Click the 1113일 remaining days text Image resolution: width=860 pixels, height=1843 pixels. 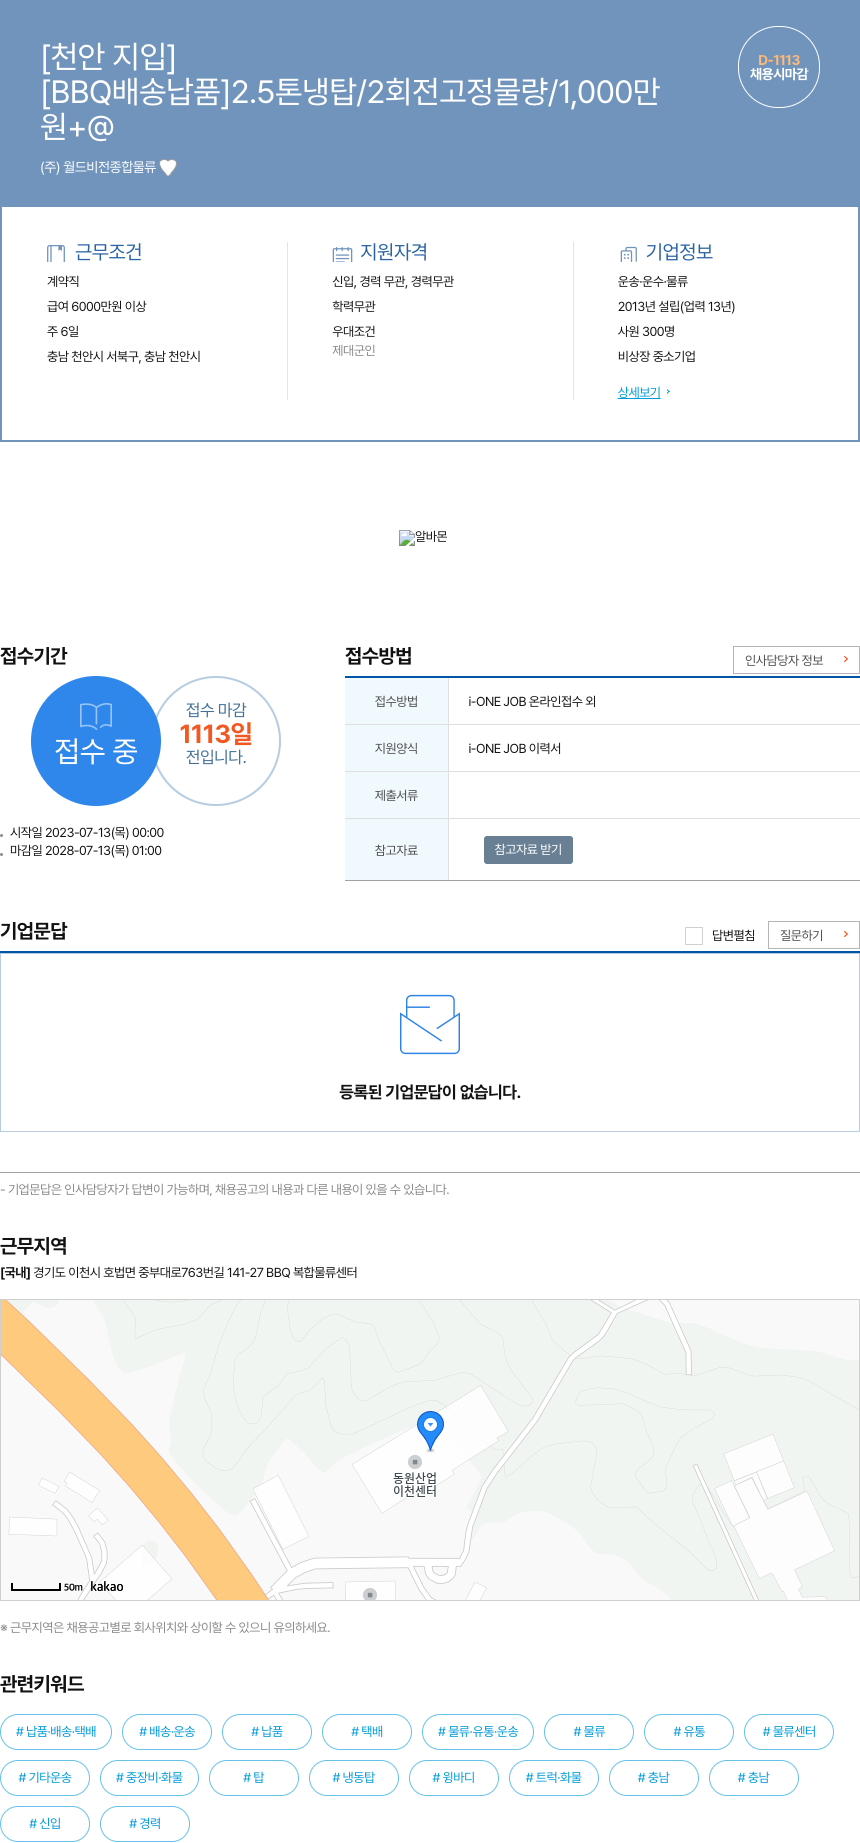216,733
